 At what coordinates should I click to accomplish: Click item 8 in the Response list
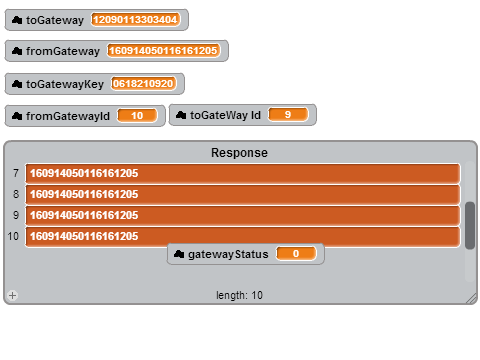[243, 194]
